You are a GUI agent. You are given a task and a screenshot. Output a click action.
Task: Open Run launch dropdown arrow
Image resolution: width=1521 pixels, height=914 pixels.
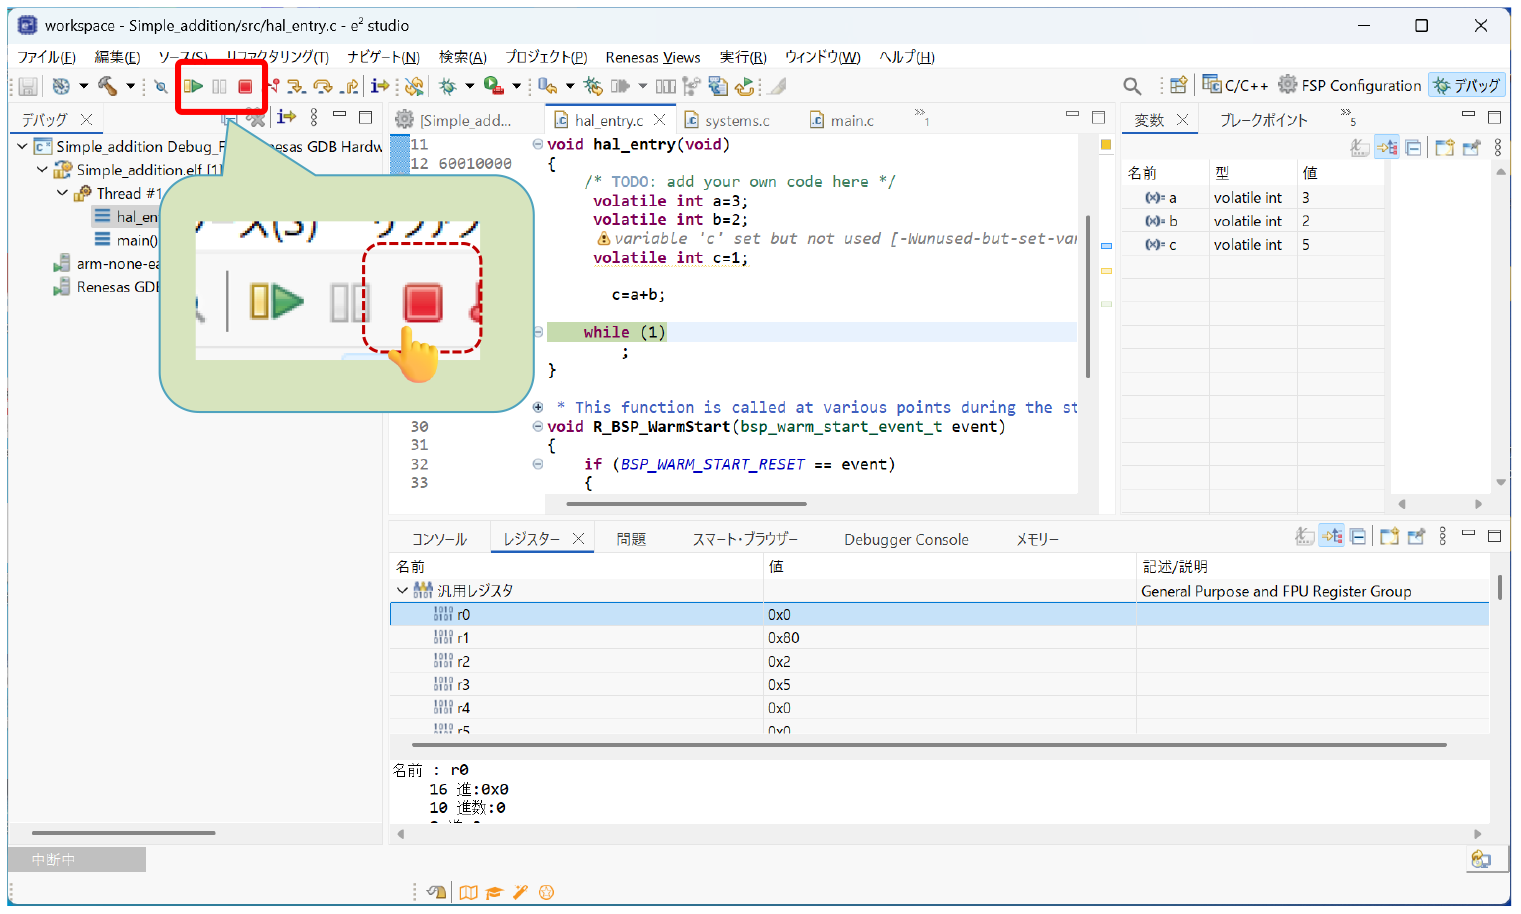click(516, 87)
